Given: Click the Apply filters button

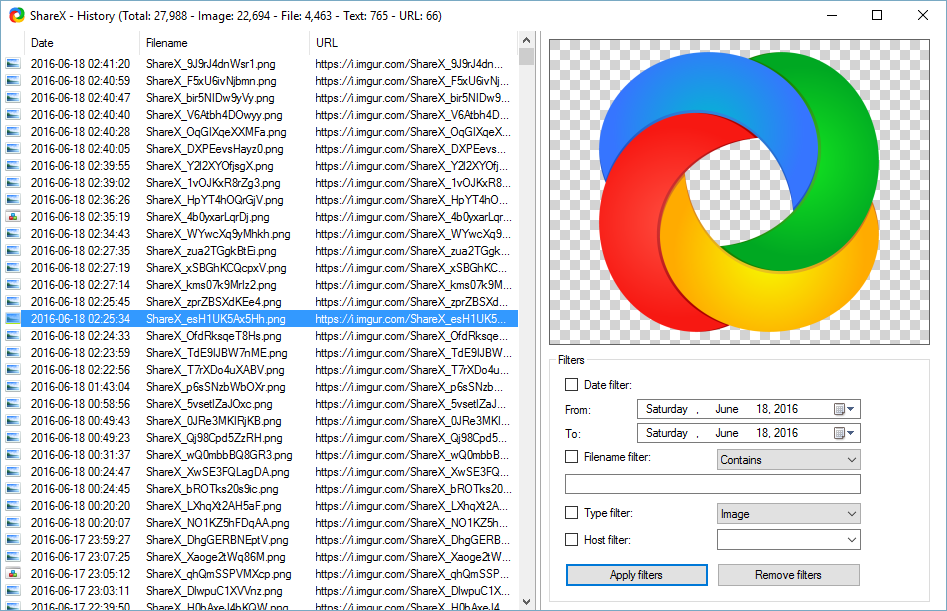Looking at the screenshot, I should 637,575.
